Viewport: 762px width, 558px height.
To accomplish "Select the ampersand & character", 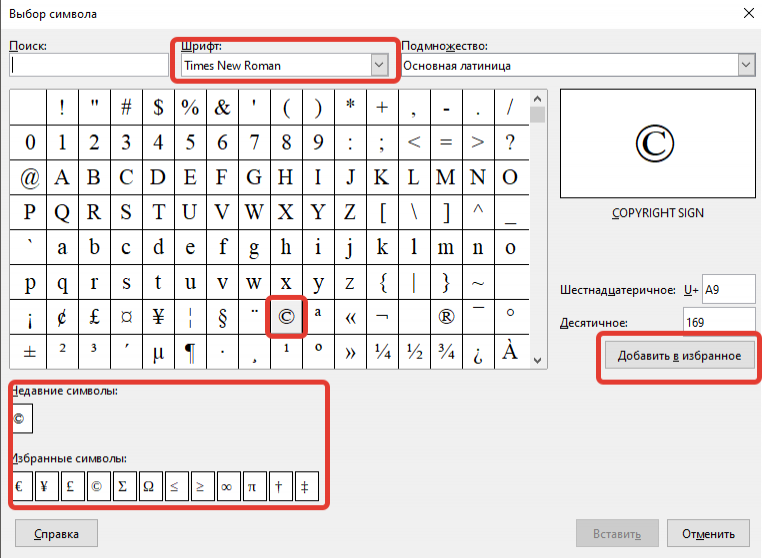I will [222, 107].
